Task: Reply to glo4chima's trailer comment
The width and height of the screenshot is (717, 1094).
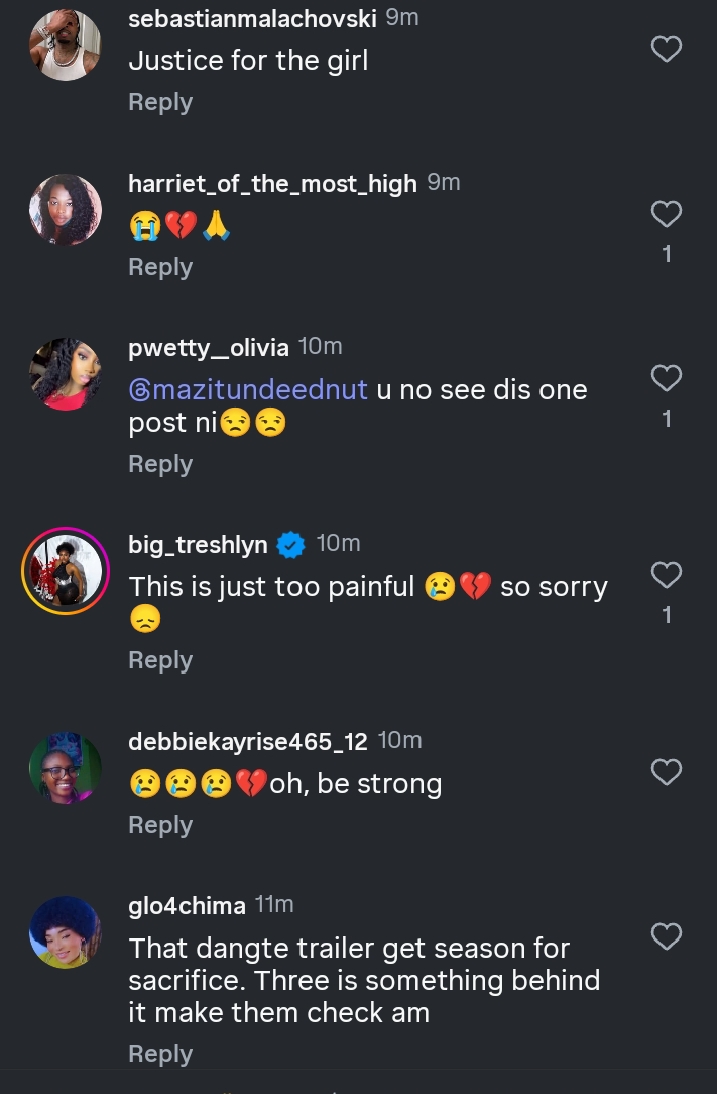Action: 160,1054
